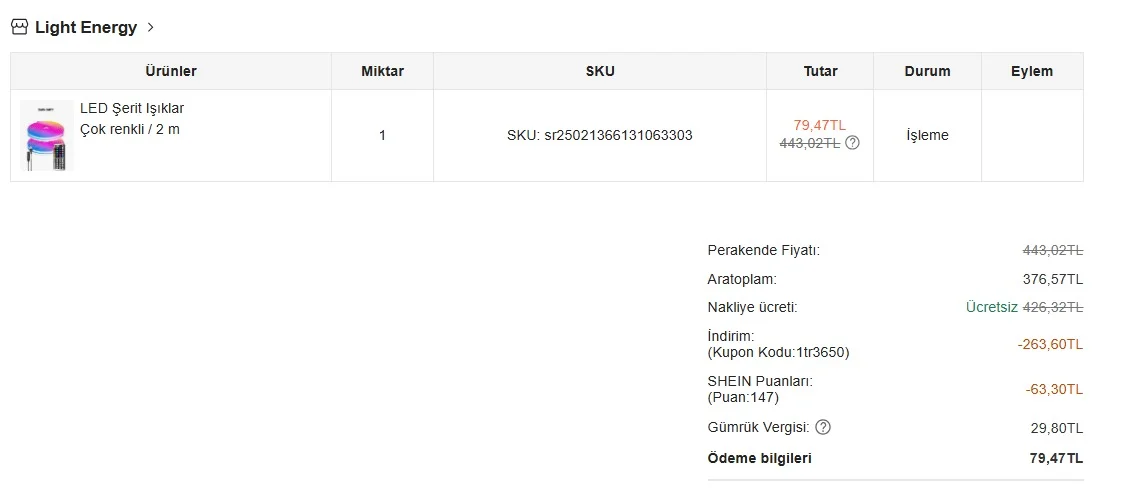Viewport: 1126px width, 492px height.
Task: Click the SKU column header
Action: point(600,71)
